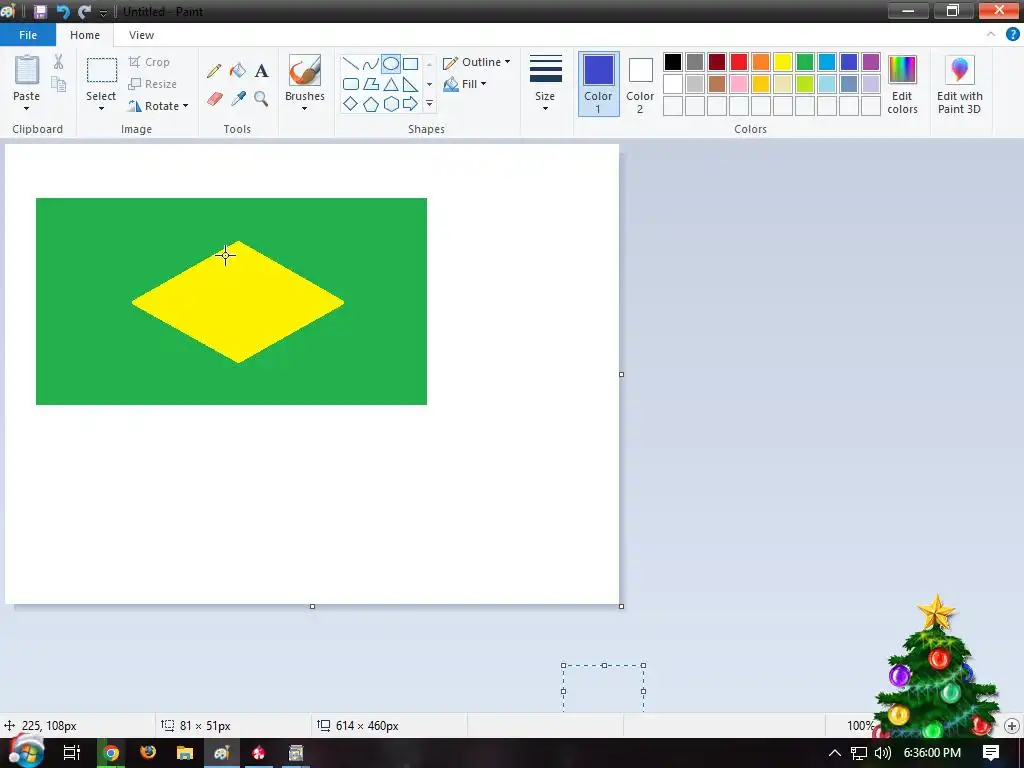The height and width of the screenshot is (768, 1024).
Task: Choose the Rounded rectangle shape
Action: 351,84
